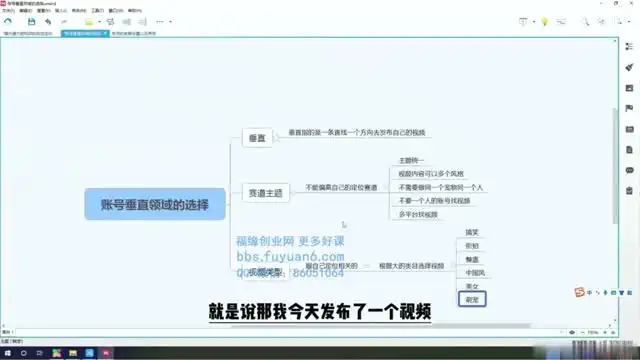Select the 主题统一 subtopic
This screenshot has height=360, width=640.
coord(411,161)
